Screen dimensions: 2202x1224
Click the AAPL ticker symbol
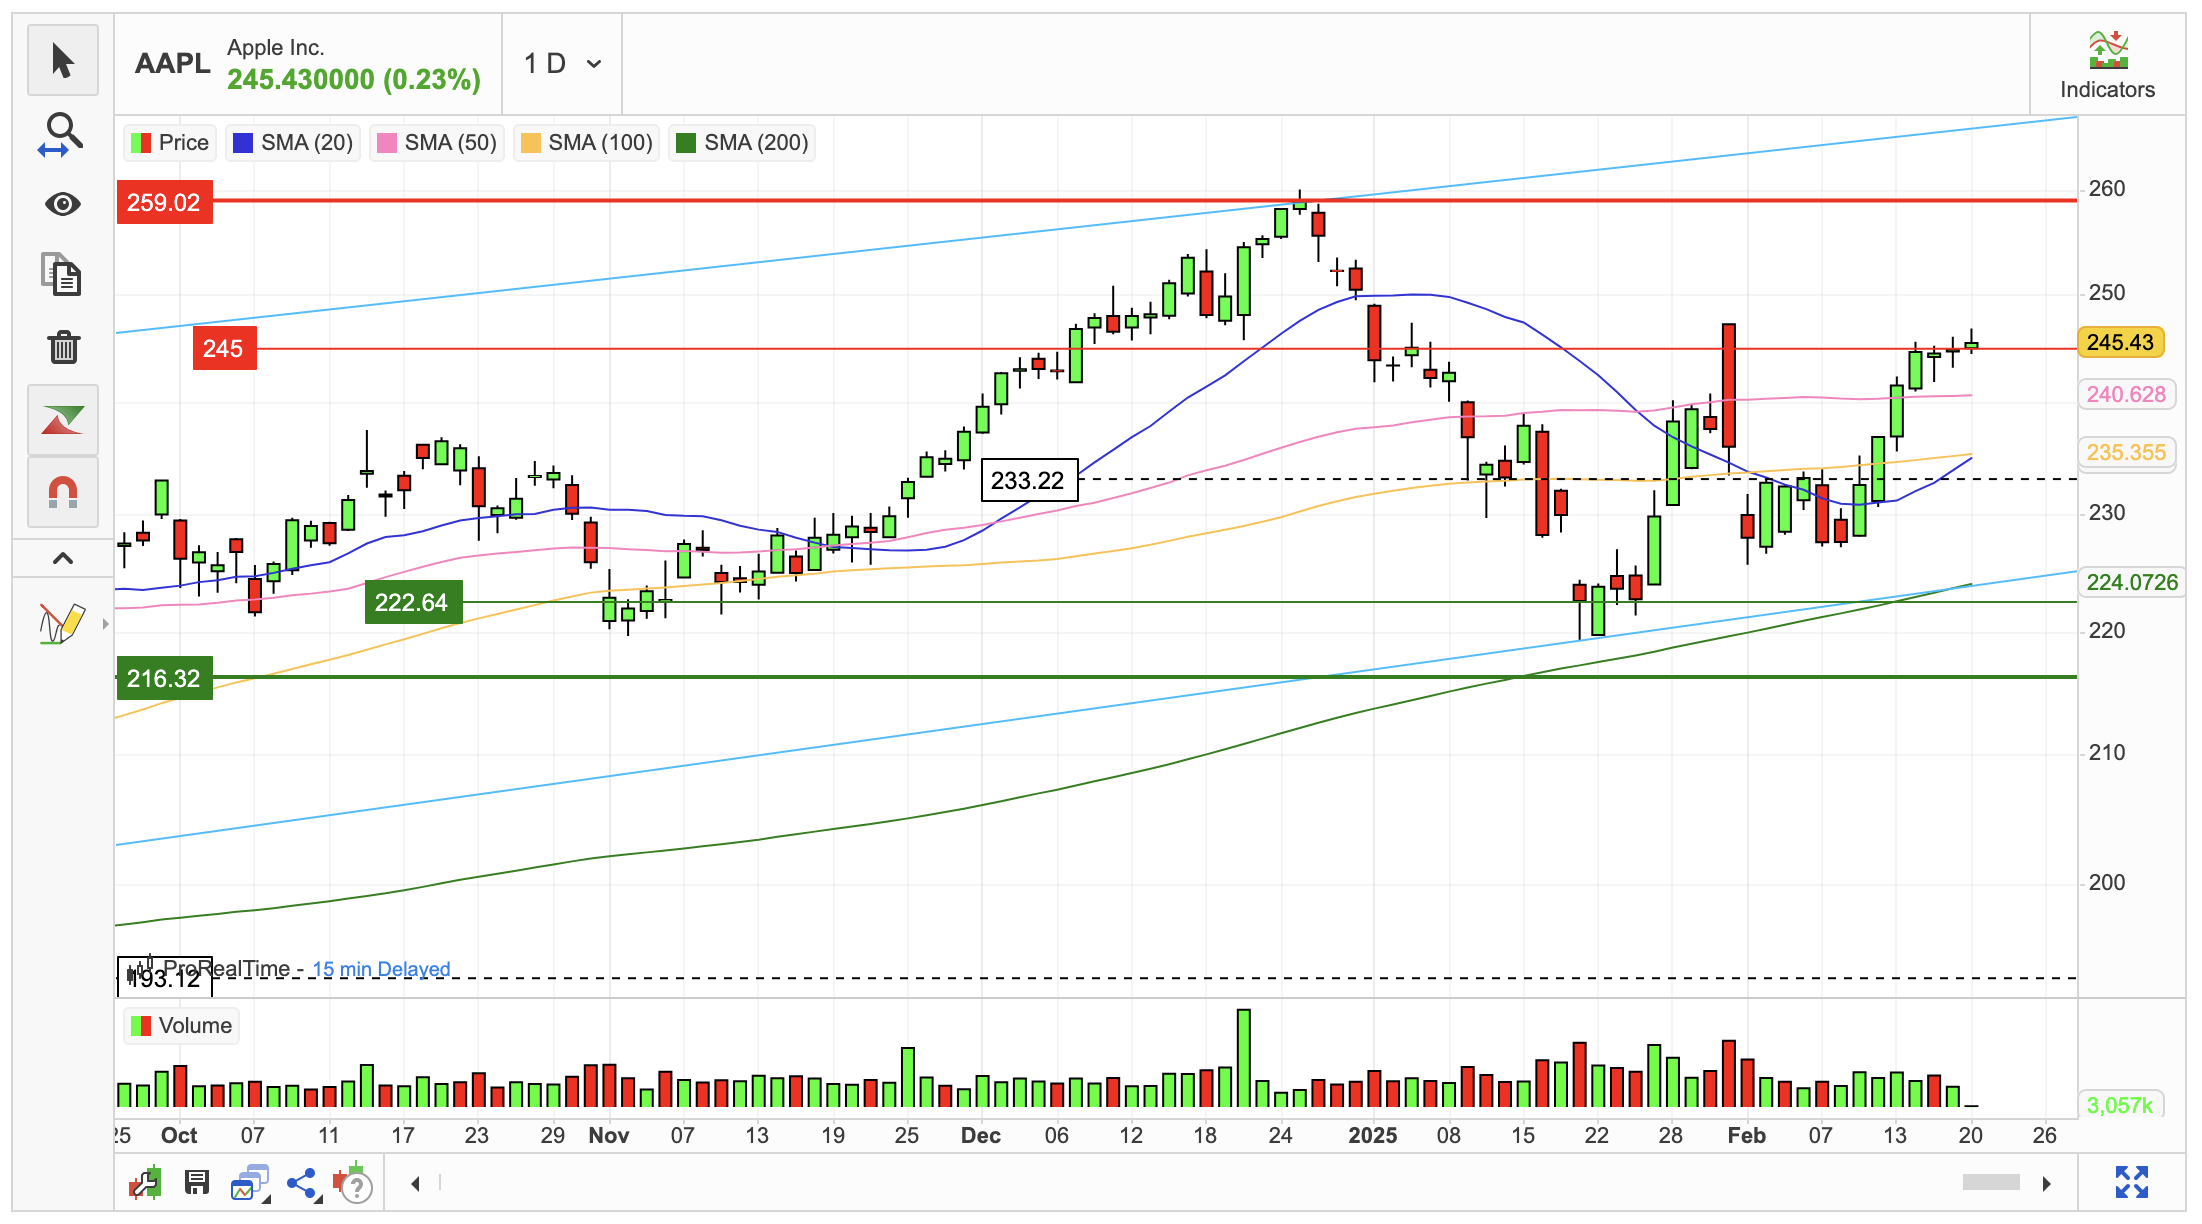(172, 64)
